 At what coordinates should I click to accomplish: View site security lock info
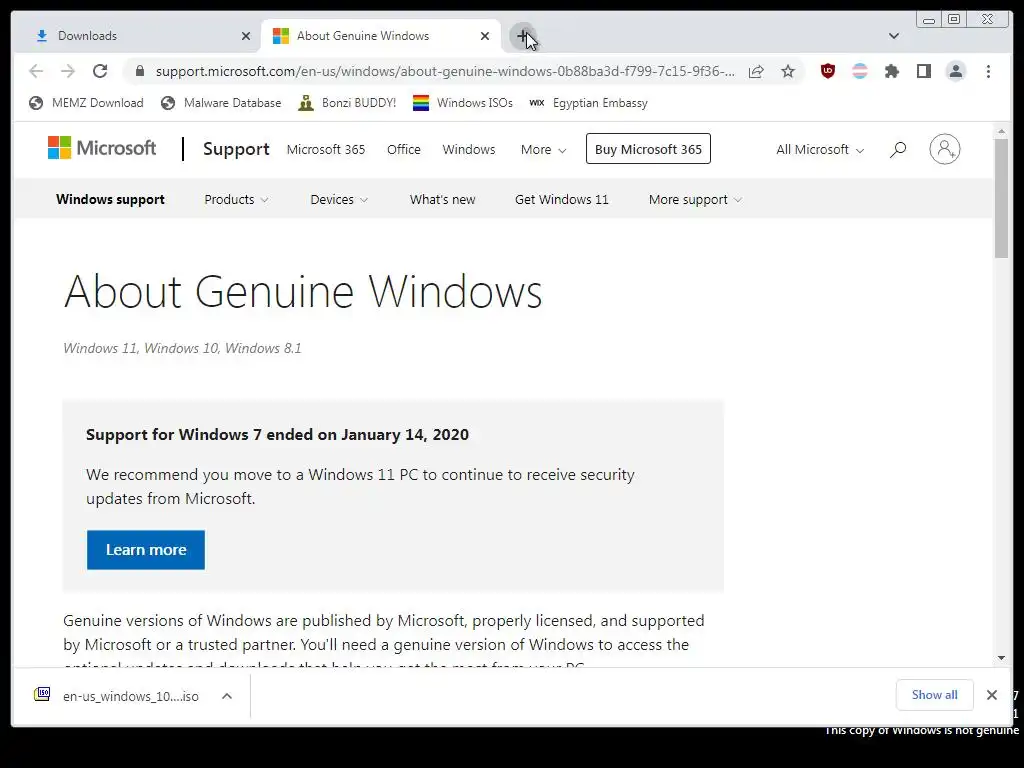click(140, 71)
